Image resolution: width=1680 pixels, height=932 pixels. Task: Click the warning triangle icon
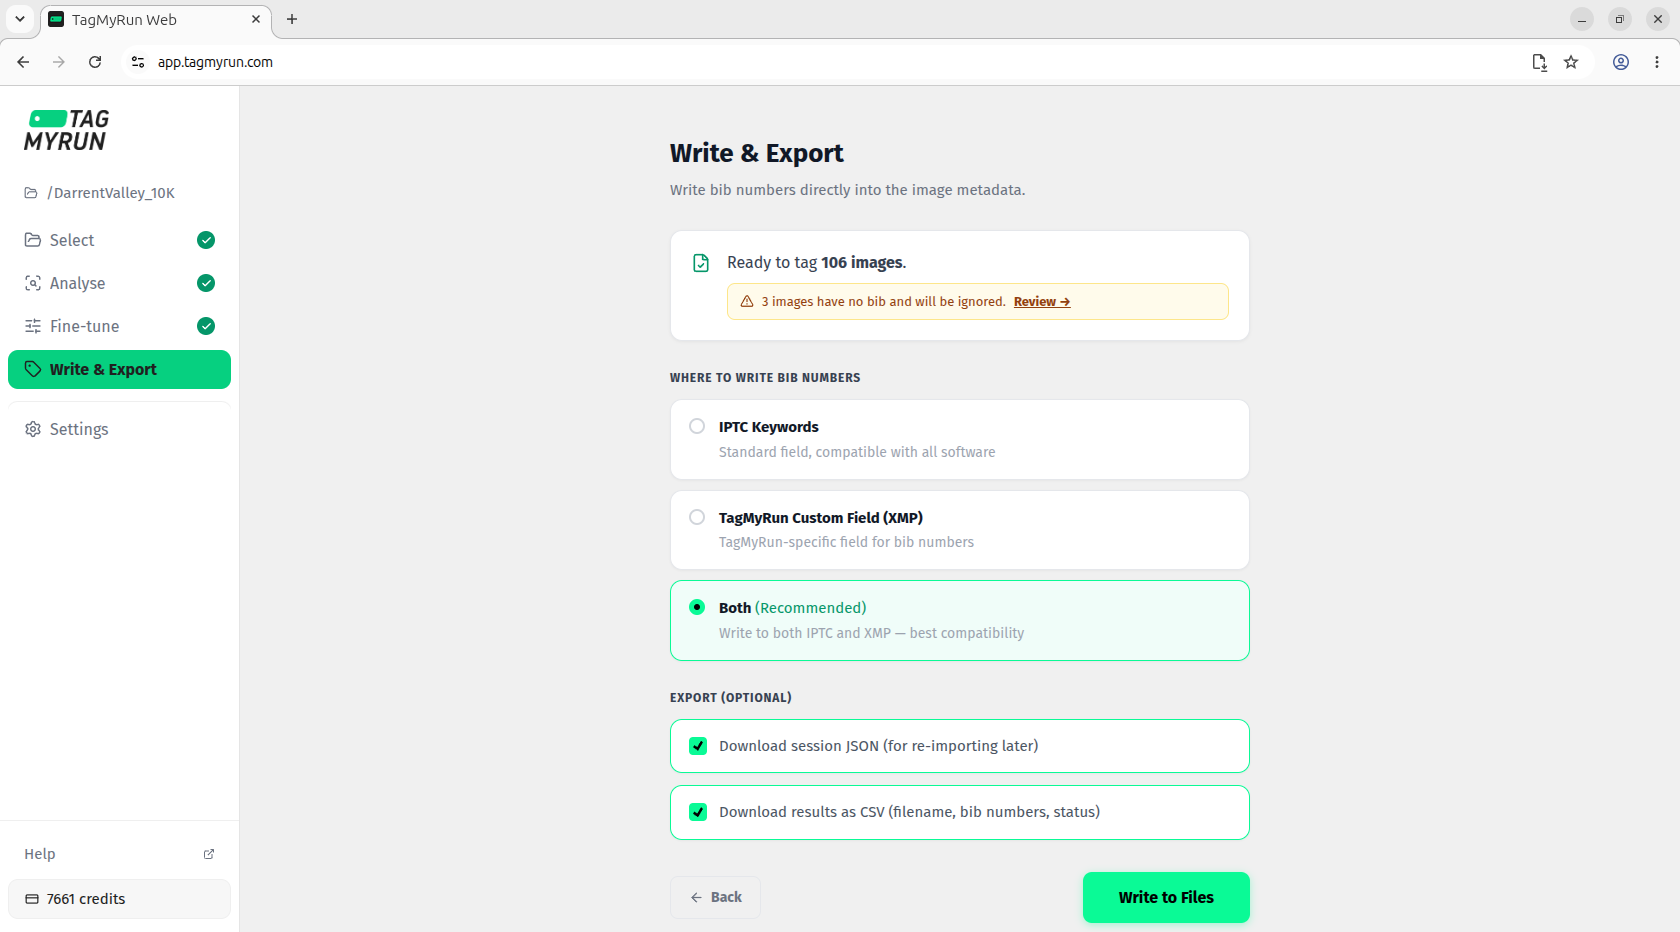coord(747,301)
